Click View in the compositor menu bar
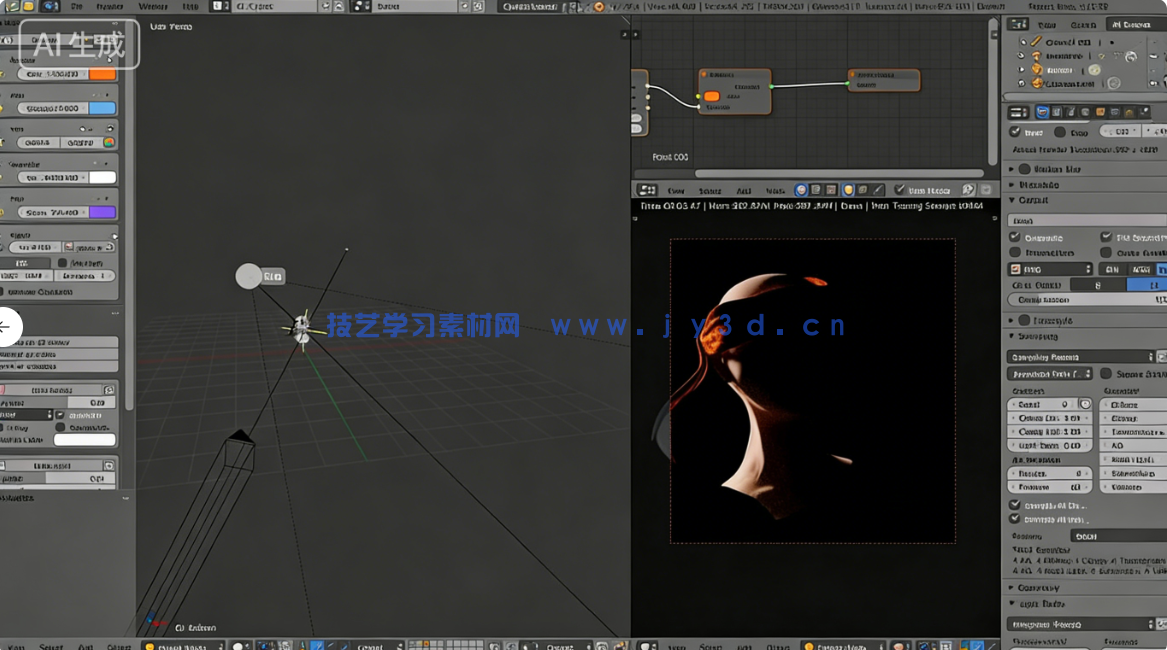The width and height of the screenshot is (1167, 650). pyautogui.click(x=676, y=189)
